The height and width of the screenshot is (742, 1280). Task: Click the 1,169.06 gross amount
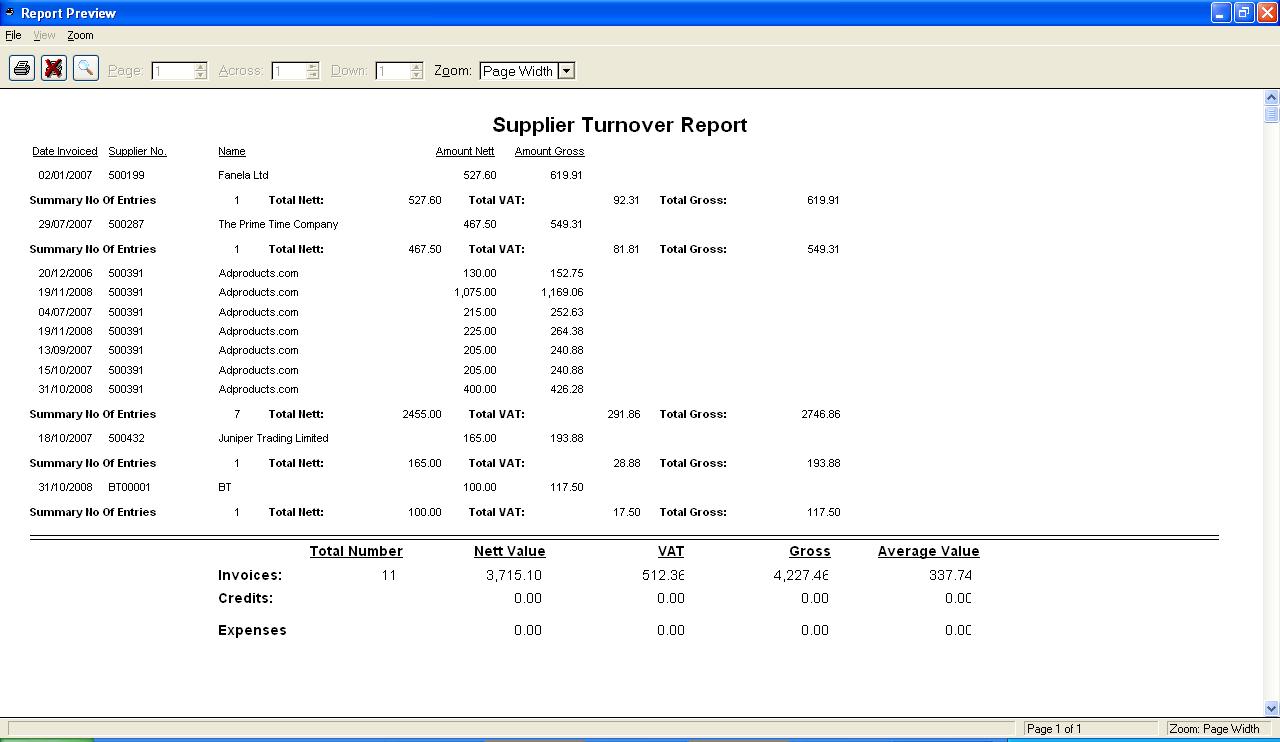[562, 292]
